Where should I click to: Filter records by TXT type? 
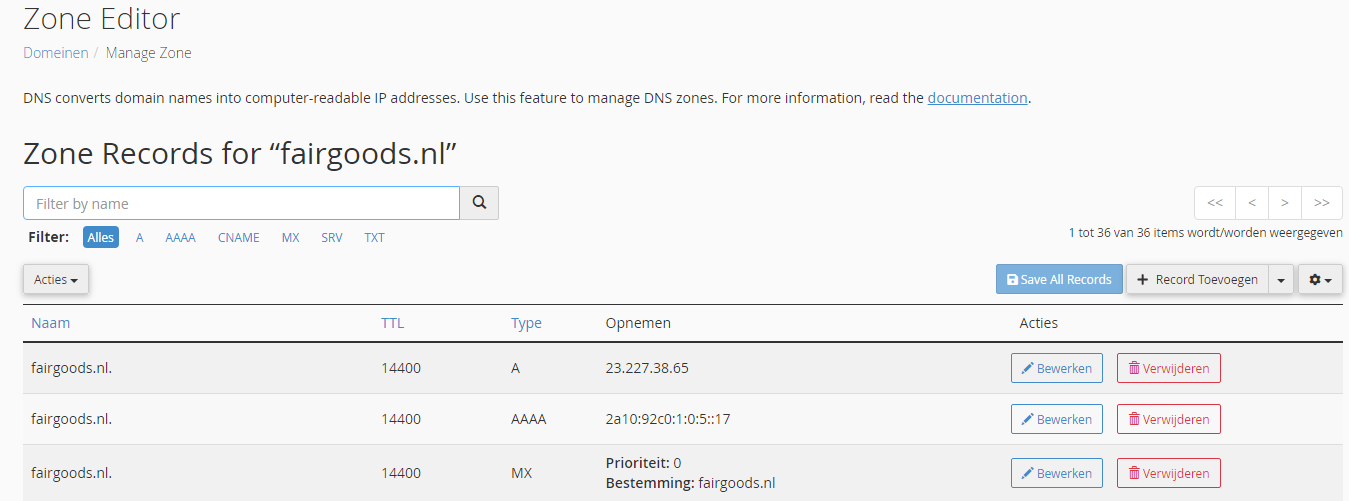click(x=374, y=238)
